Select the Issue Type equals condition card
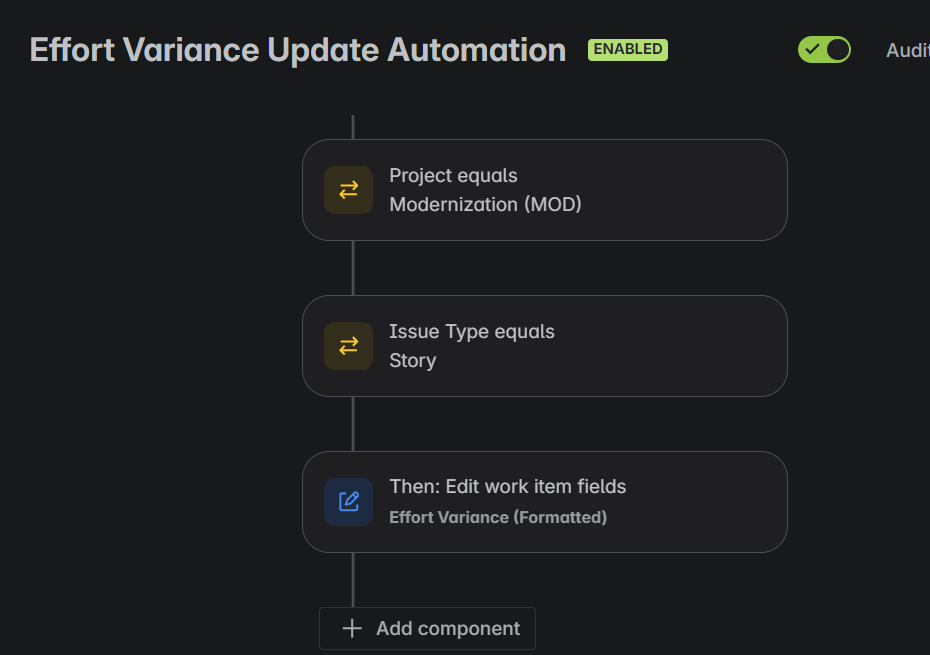The height and width of the screenshot is (655, 930). 544,346
